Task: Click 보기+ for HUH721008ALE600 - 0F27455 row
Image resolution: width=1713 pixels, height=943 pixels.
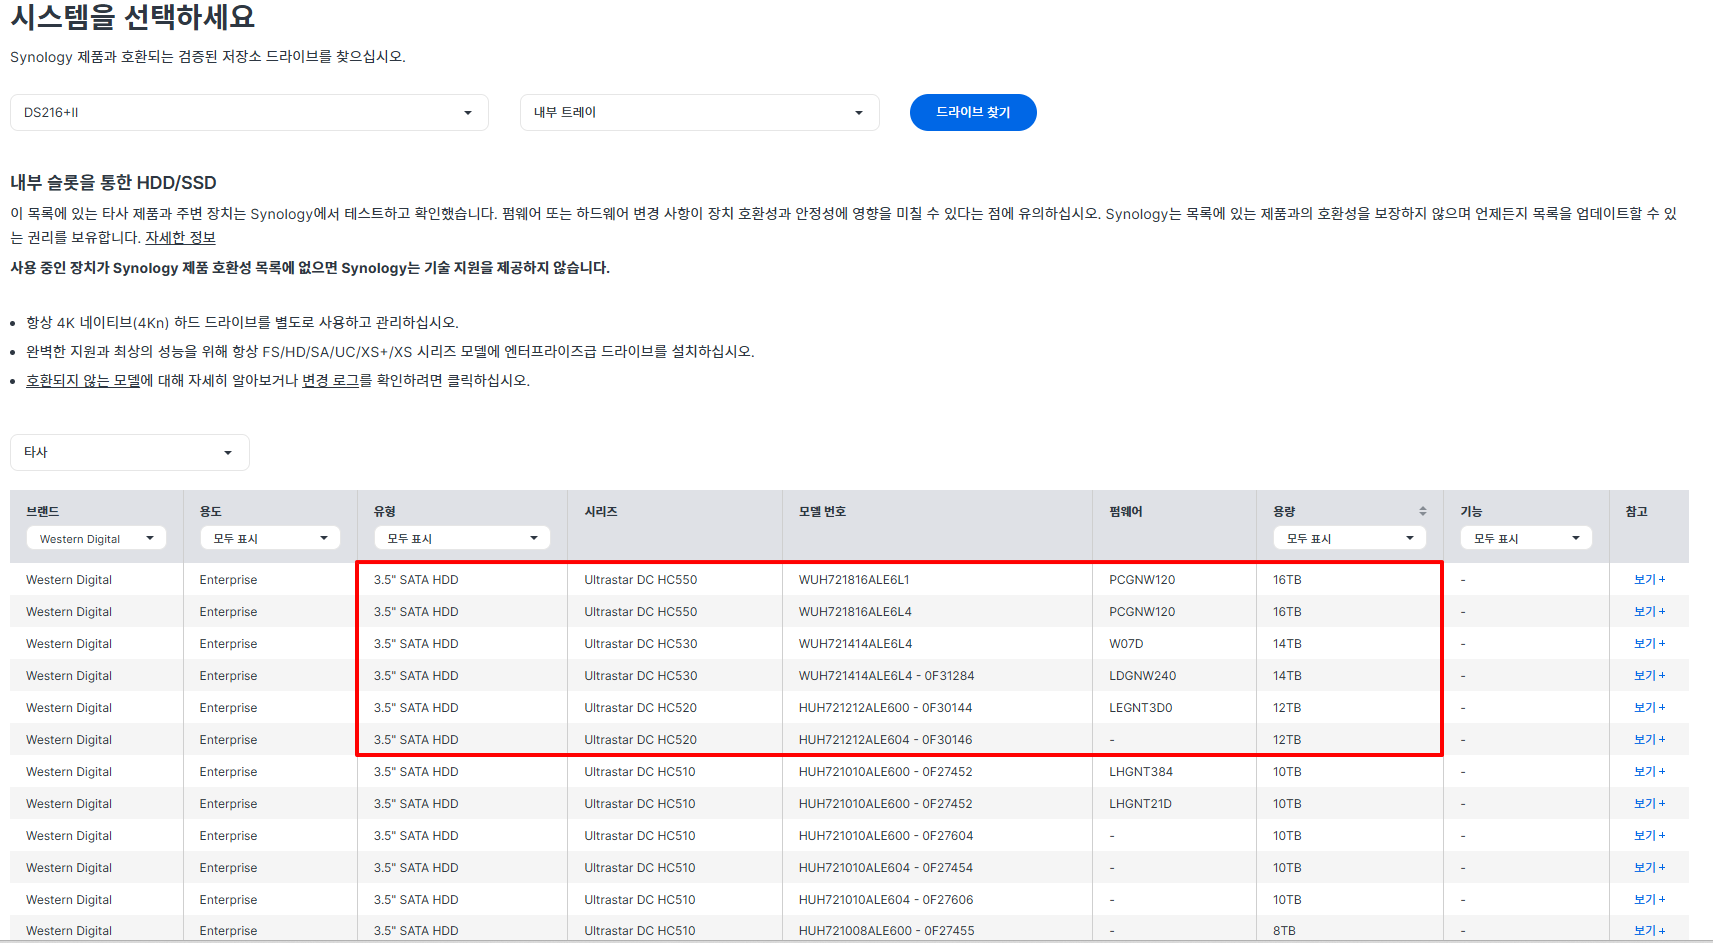Action: 1649,930
